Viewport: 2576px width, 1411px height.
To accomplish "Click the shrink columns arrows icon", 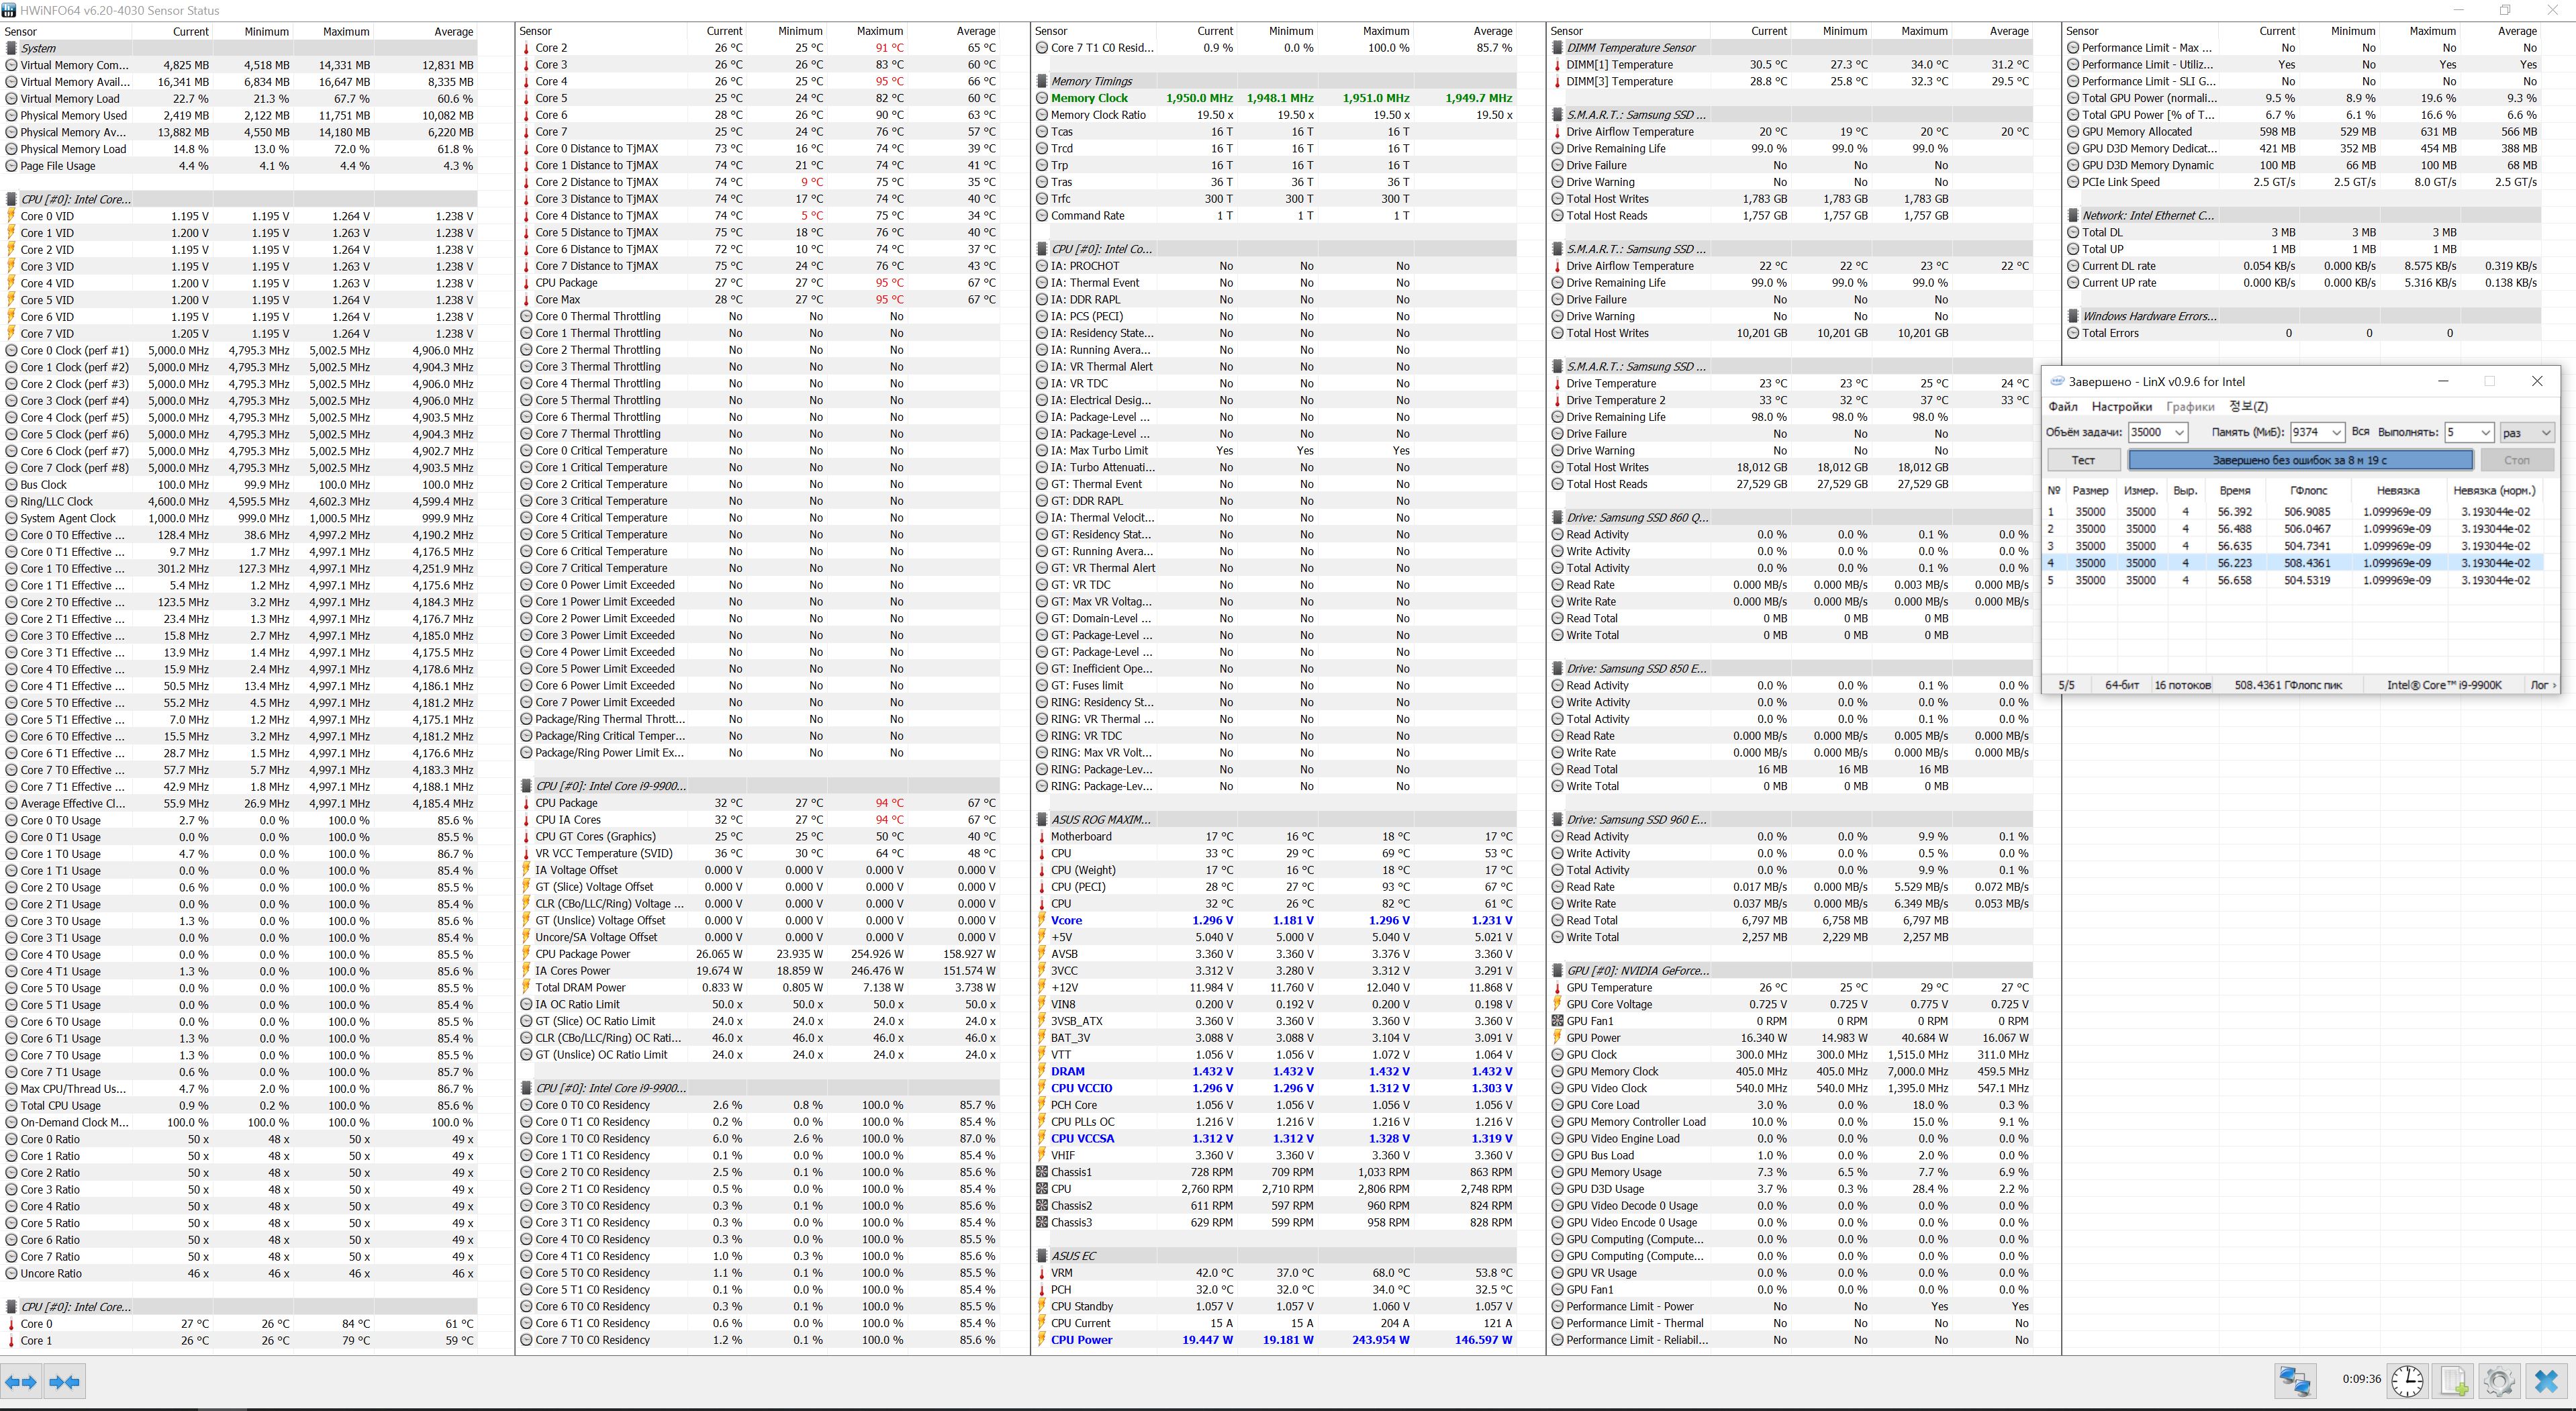I will 64,1382.
